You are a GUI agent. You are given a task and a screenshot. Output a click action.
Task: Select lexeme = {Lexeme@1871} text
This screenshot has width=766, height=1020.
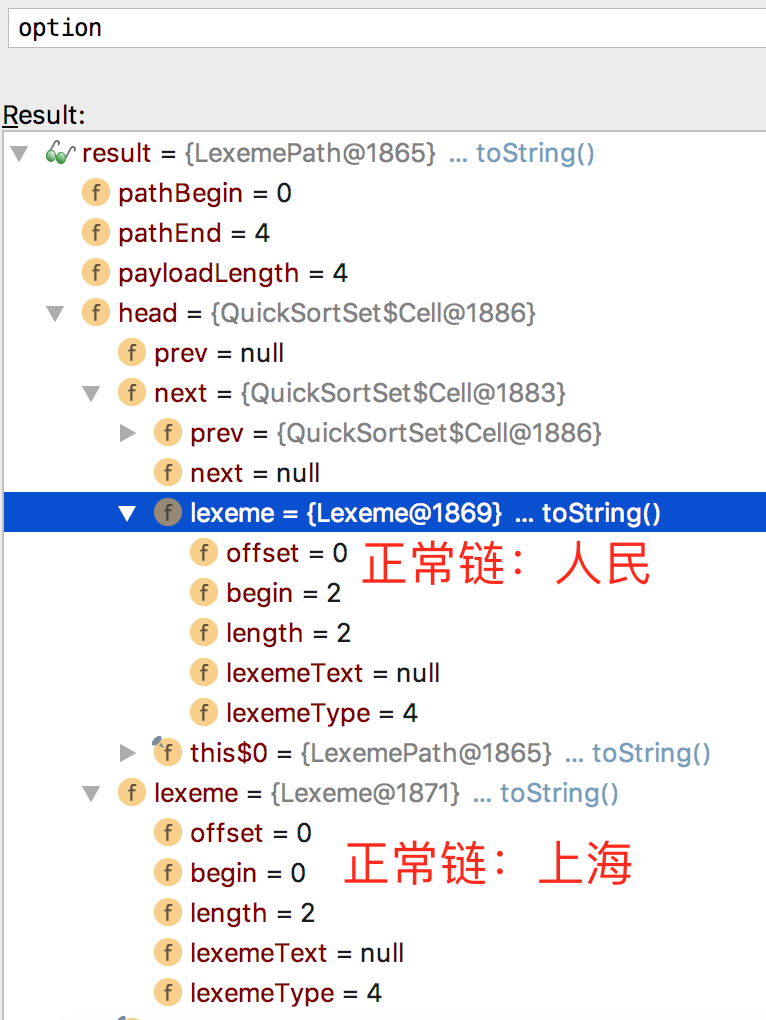[307, 793]
